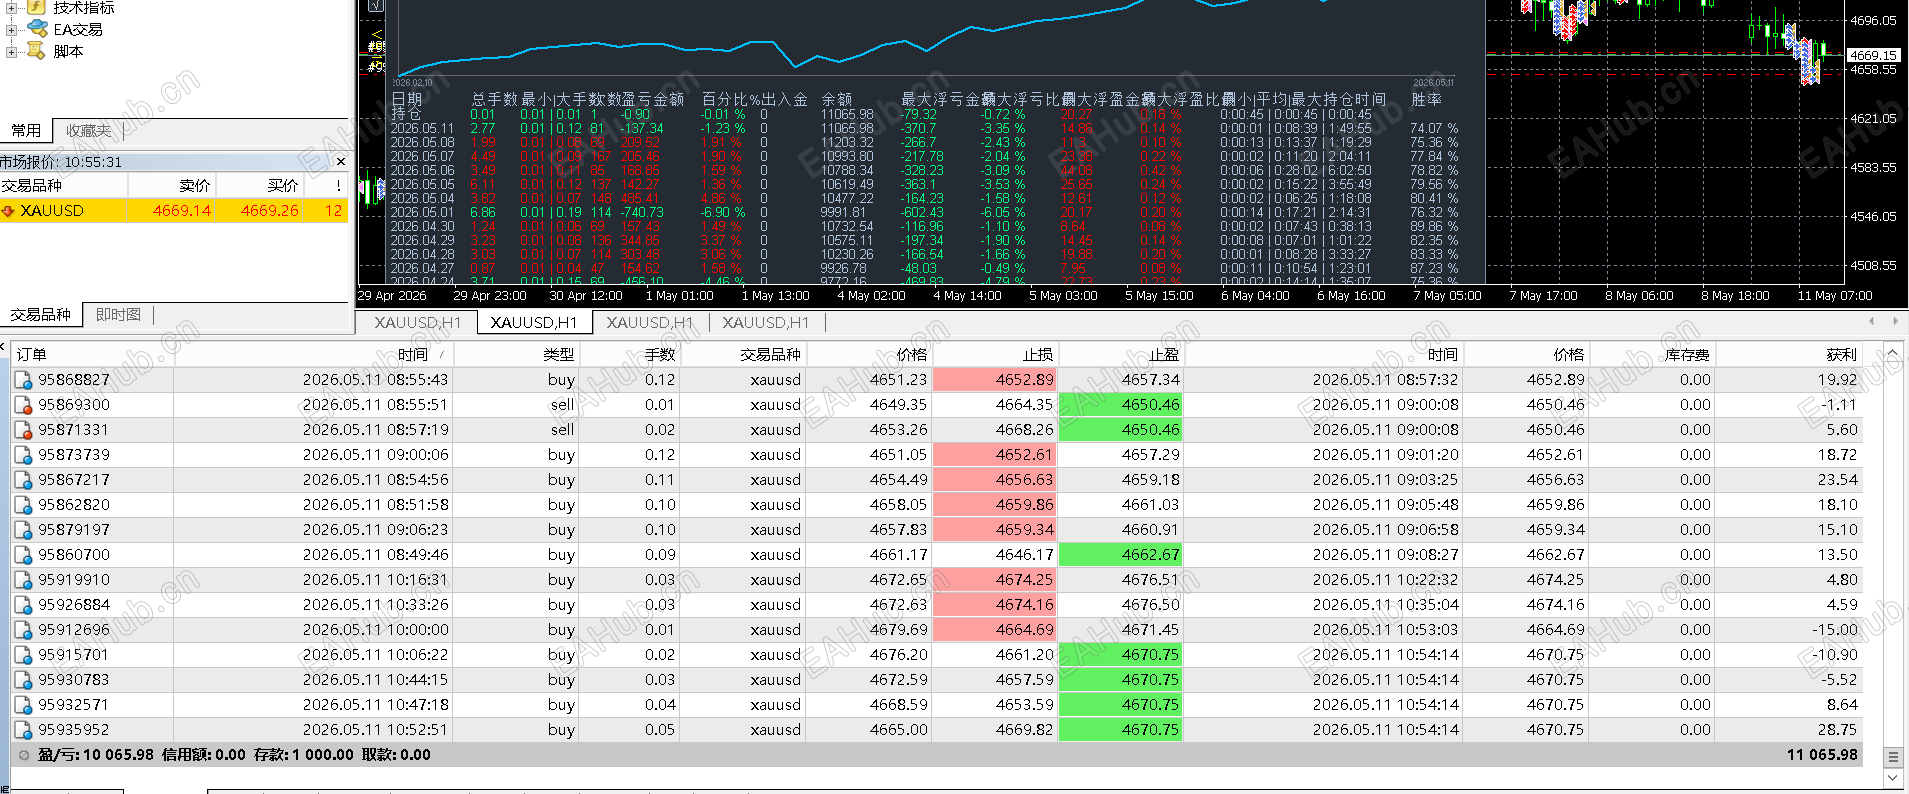Switch to the 收藏夹 favorites tab
1909x794 pixels.
[88, 130]
